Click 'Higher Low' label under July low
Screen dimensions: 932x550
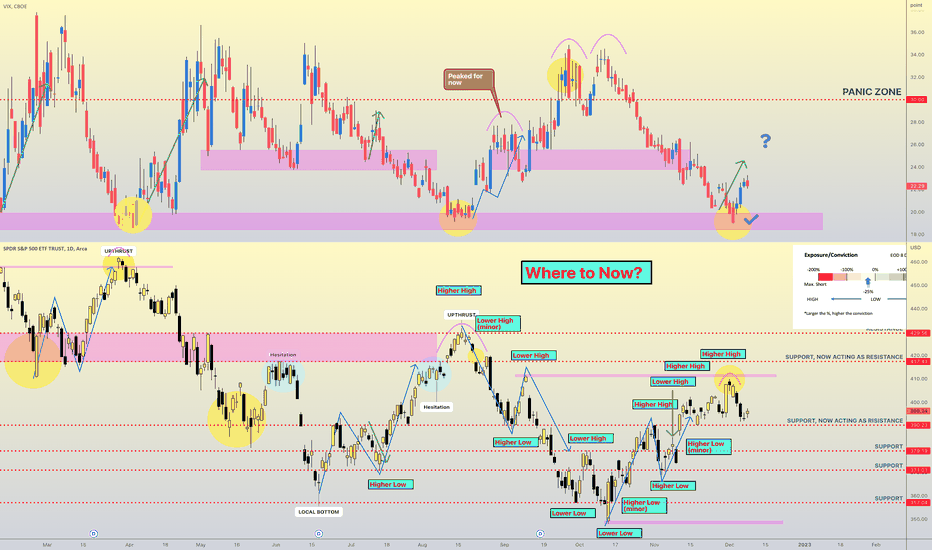pyautogui.click(x=391, y=485)
